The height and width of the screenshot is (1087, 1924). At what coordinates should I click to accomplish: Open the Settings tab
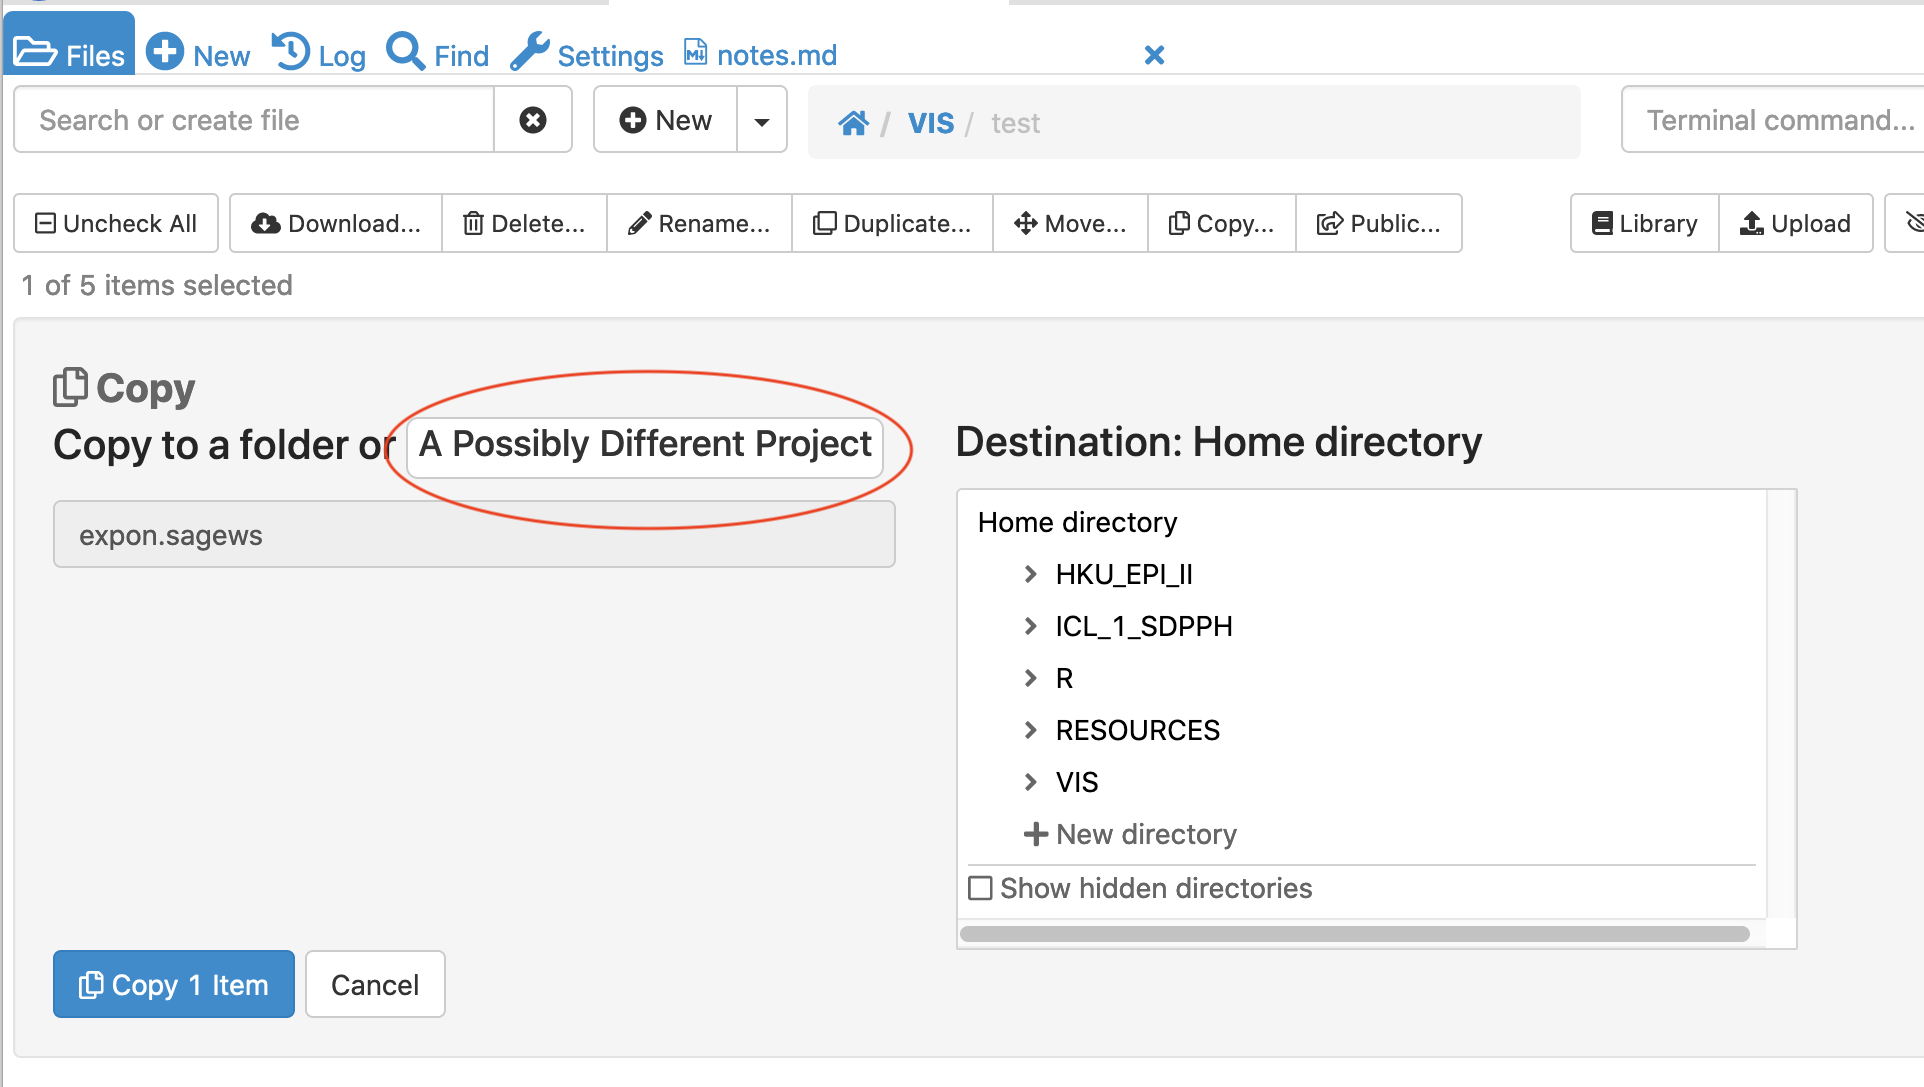pos(587,55)
